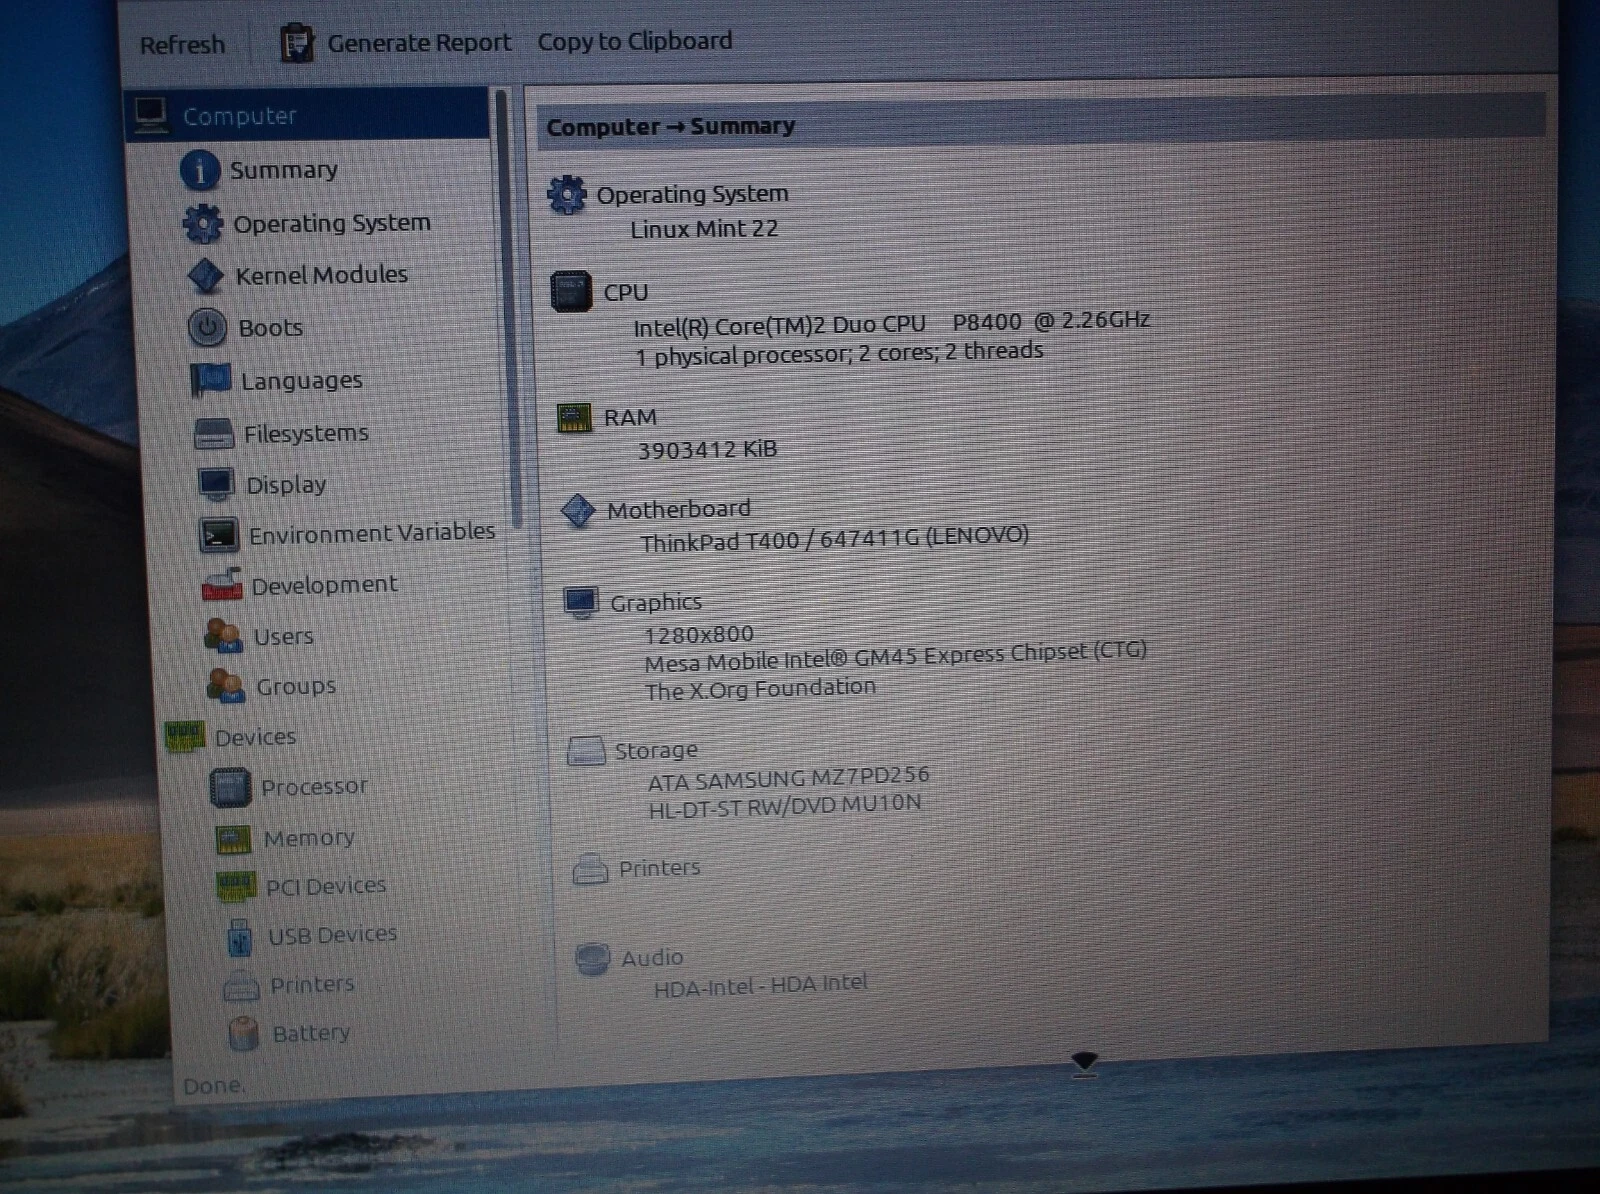The height and width of the screenshot is (1194, 1600).
Task: Click the Groups people icon
Action: 226,686
